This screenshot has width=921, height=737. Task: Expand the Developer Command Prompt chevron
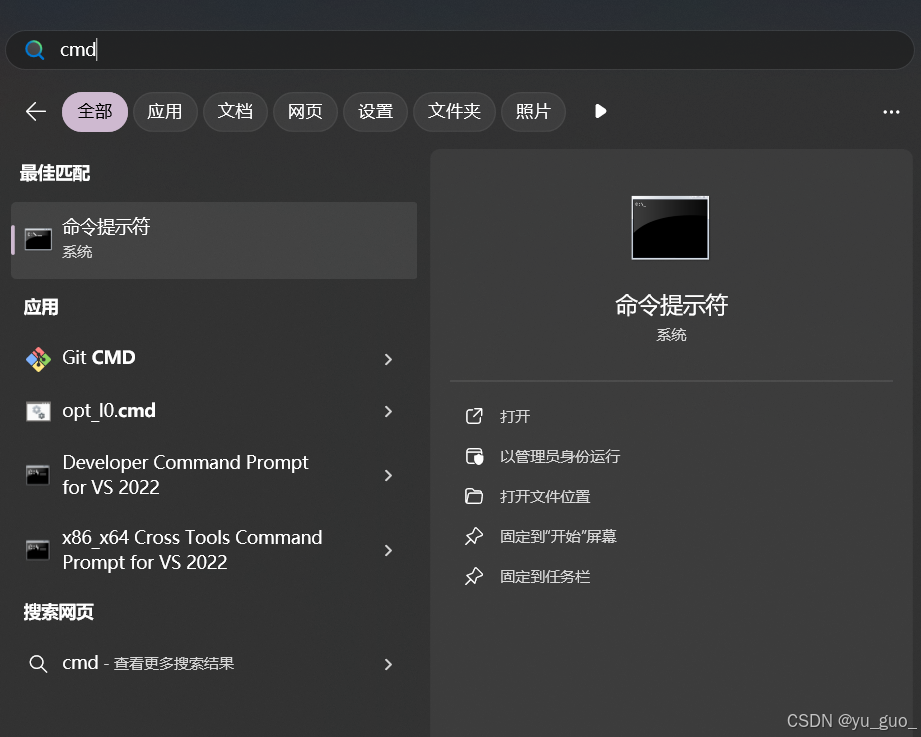[388, 475]
